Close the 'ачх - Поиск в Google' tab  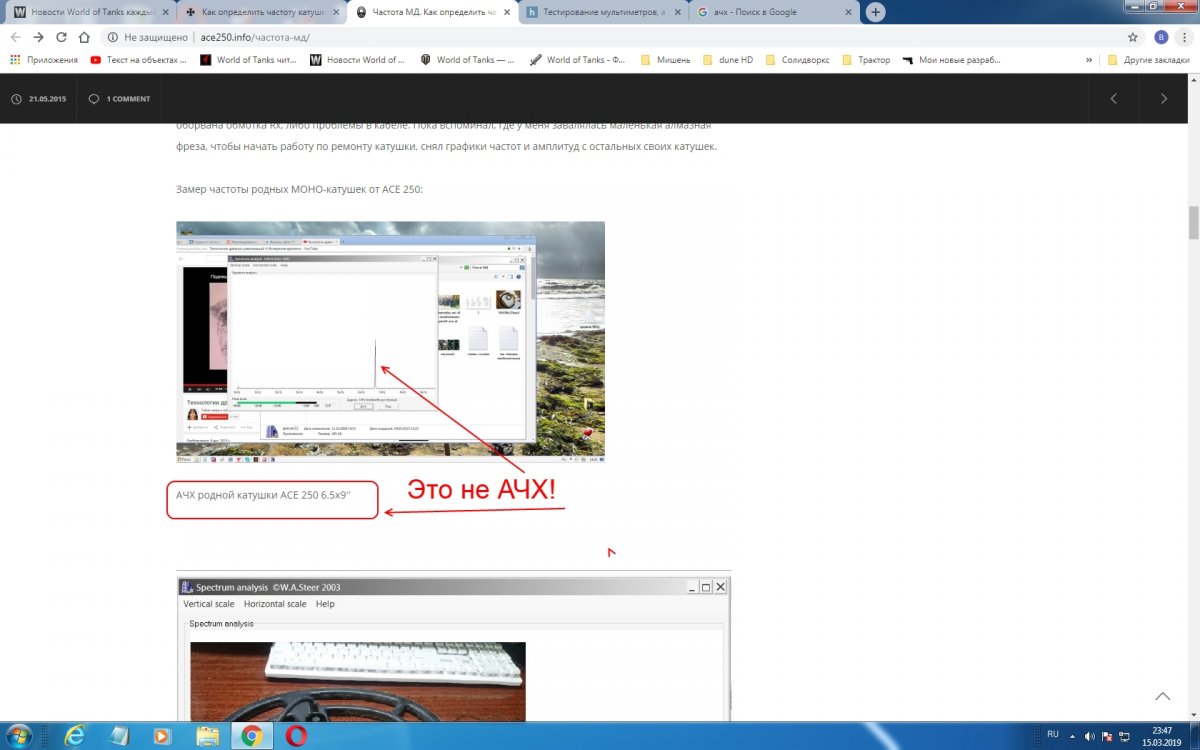[x=848, y=12]
